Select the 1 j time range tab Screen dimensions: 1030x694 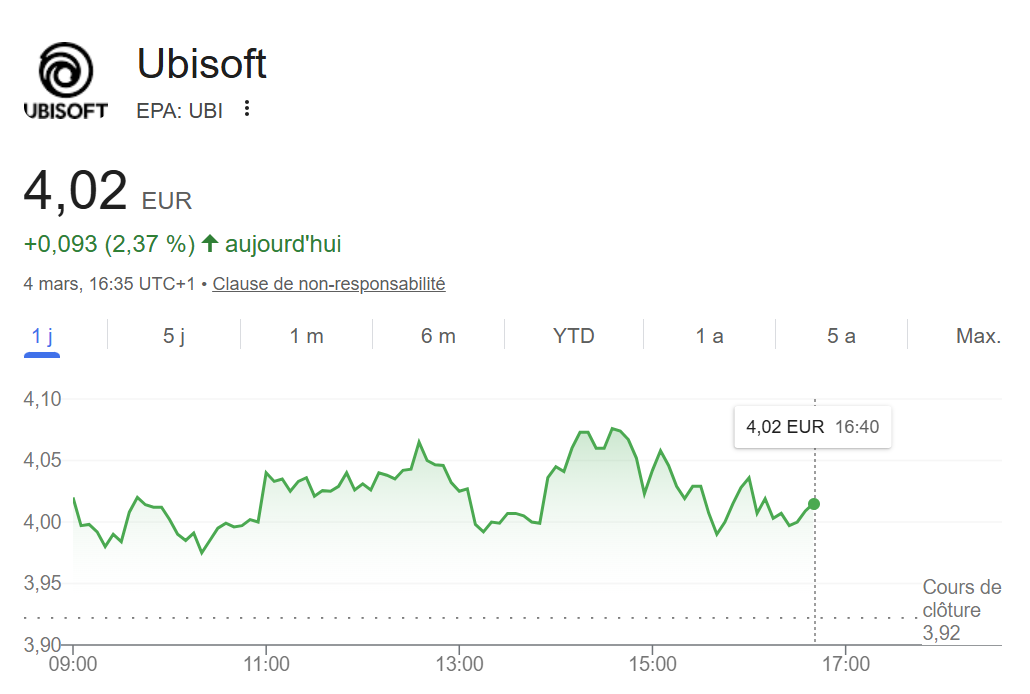point(42,336)
